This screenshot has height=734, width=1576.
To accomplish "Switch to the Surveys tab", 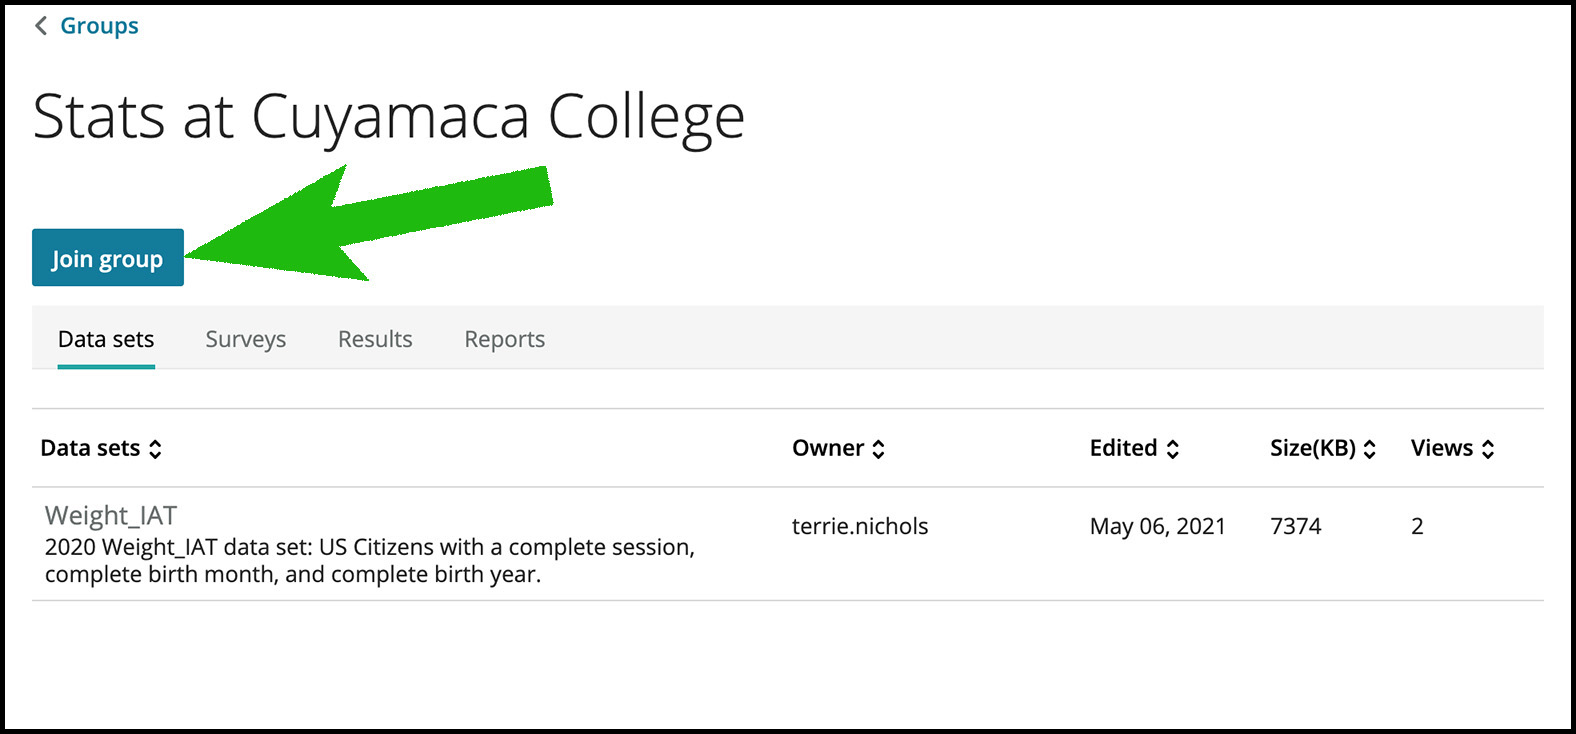I will 246,339.
